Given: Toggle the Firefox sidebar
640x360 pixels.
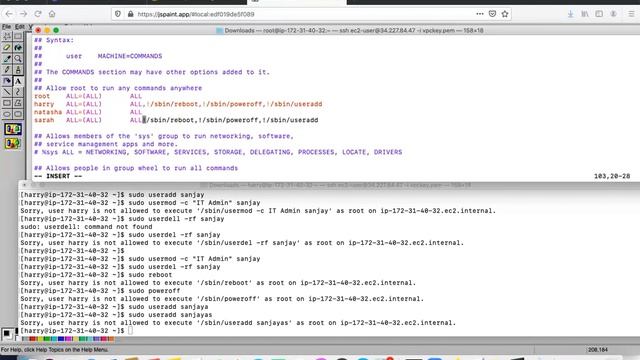Looking at the screenshot, I should (x=599, y=14).
